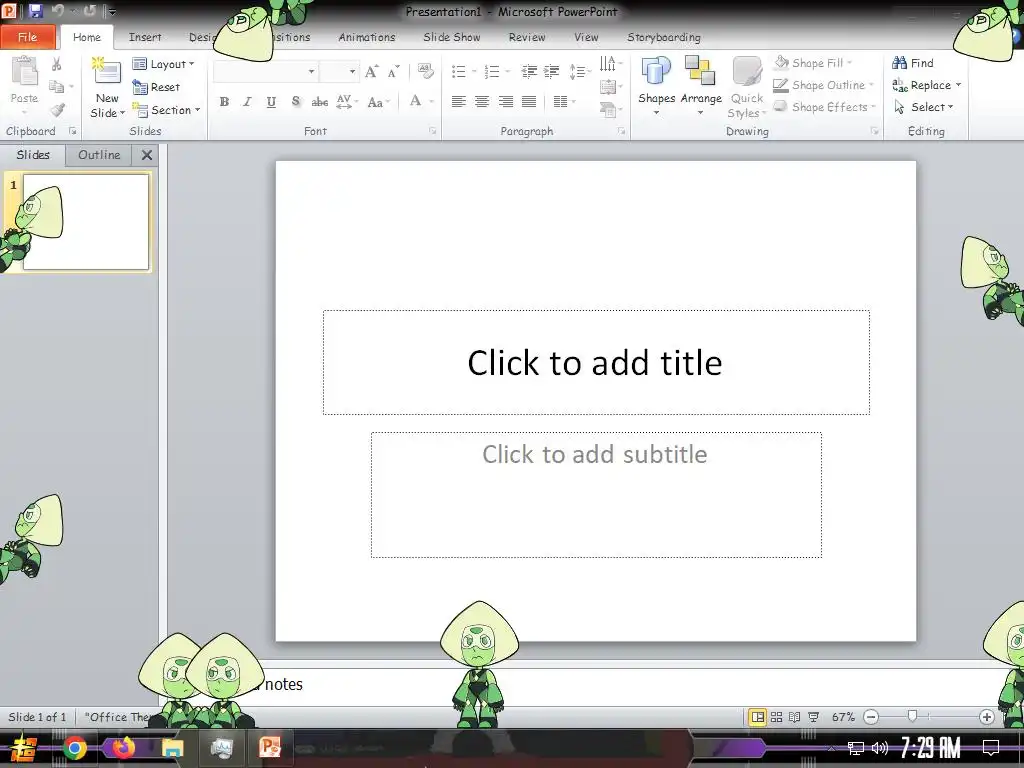This screenshot has width=1024, height=768.
Task: Close the Slides/Outline pane
Action: (147, 155)
